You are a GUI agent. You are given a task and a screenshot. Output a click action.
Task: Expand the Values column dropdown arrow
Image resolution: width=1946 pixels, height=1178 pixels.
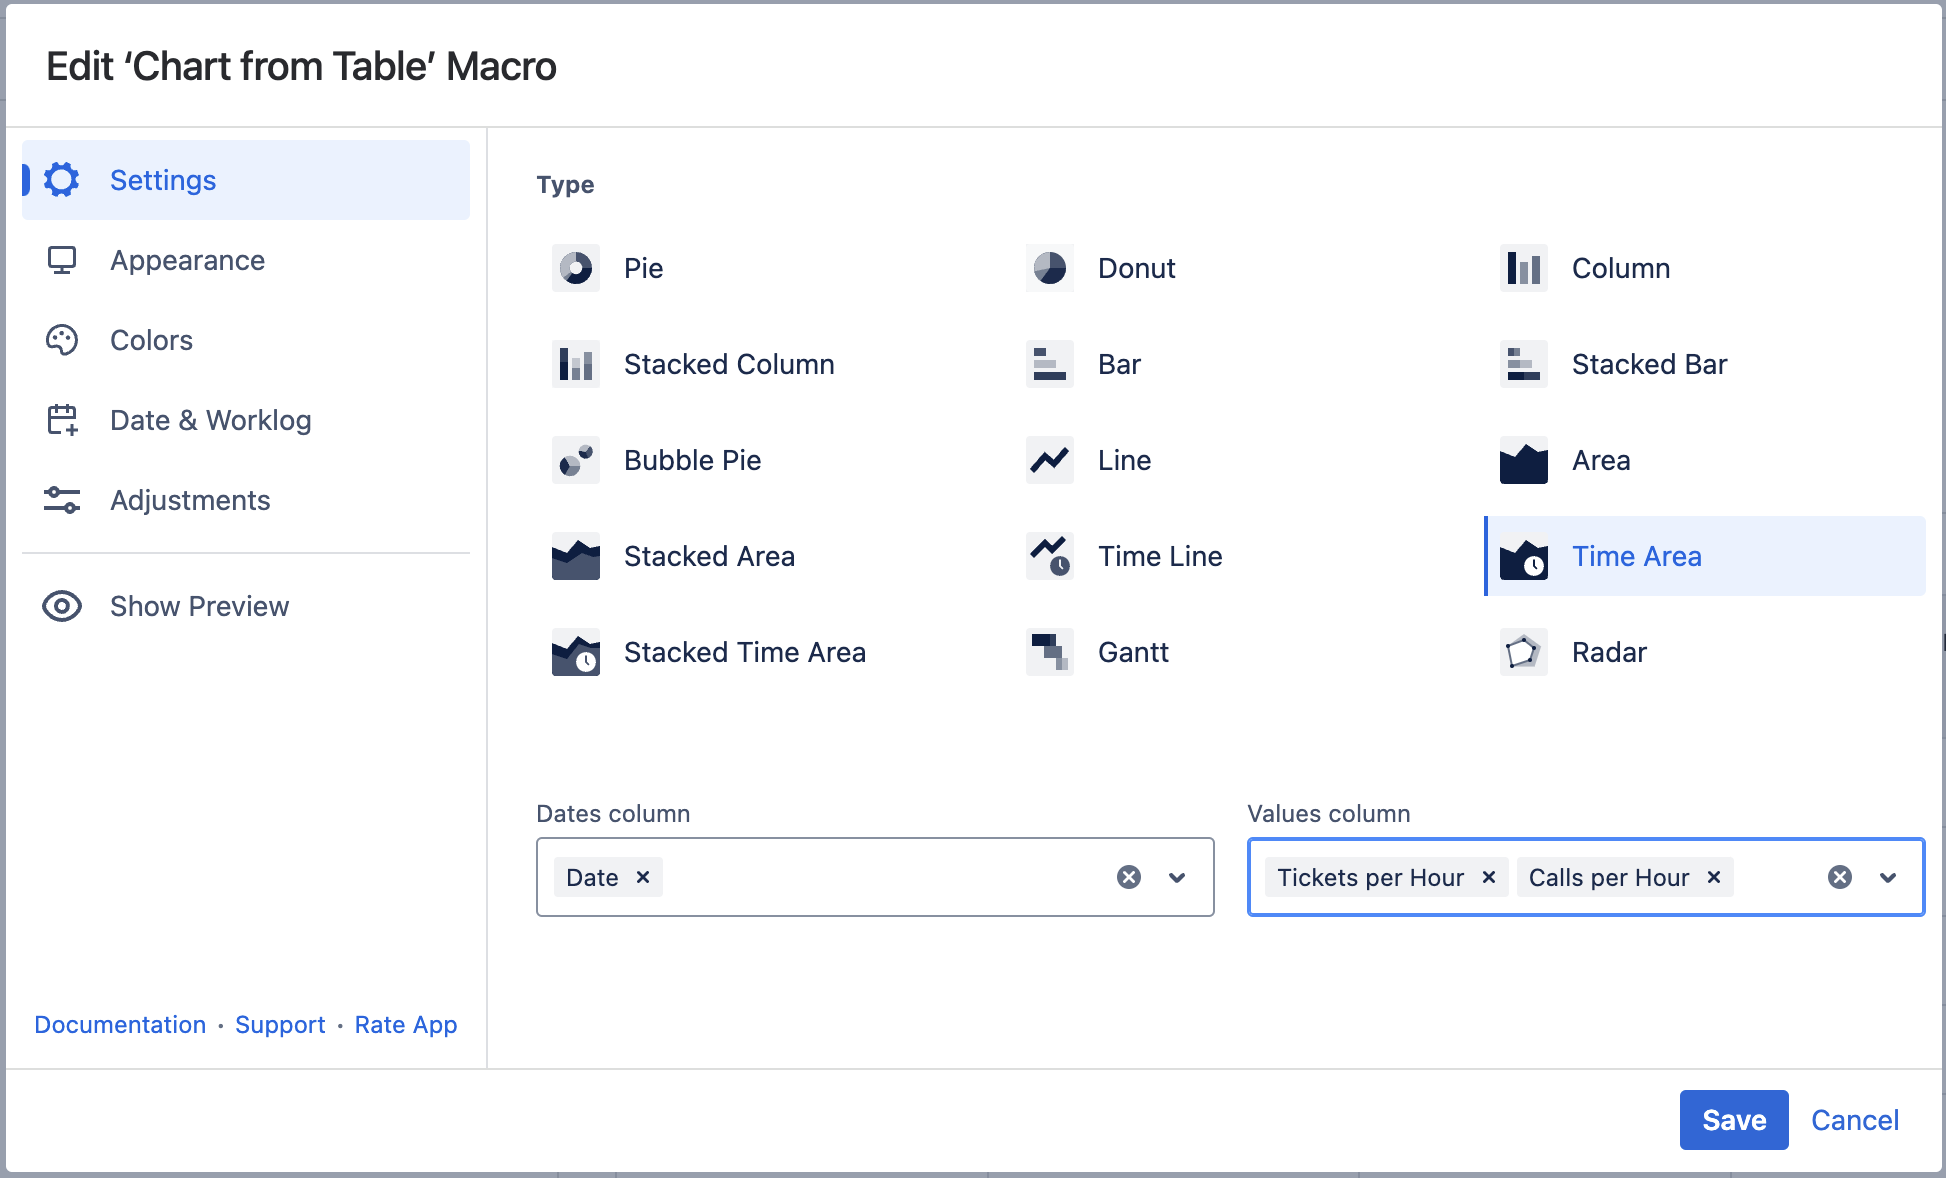[x=1887, y=877]
